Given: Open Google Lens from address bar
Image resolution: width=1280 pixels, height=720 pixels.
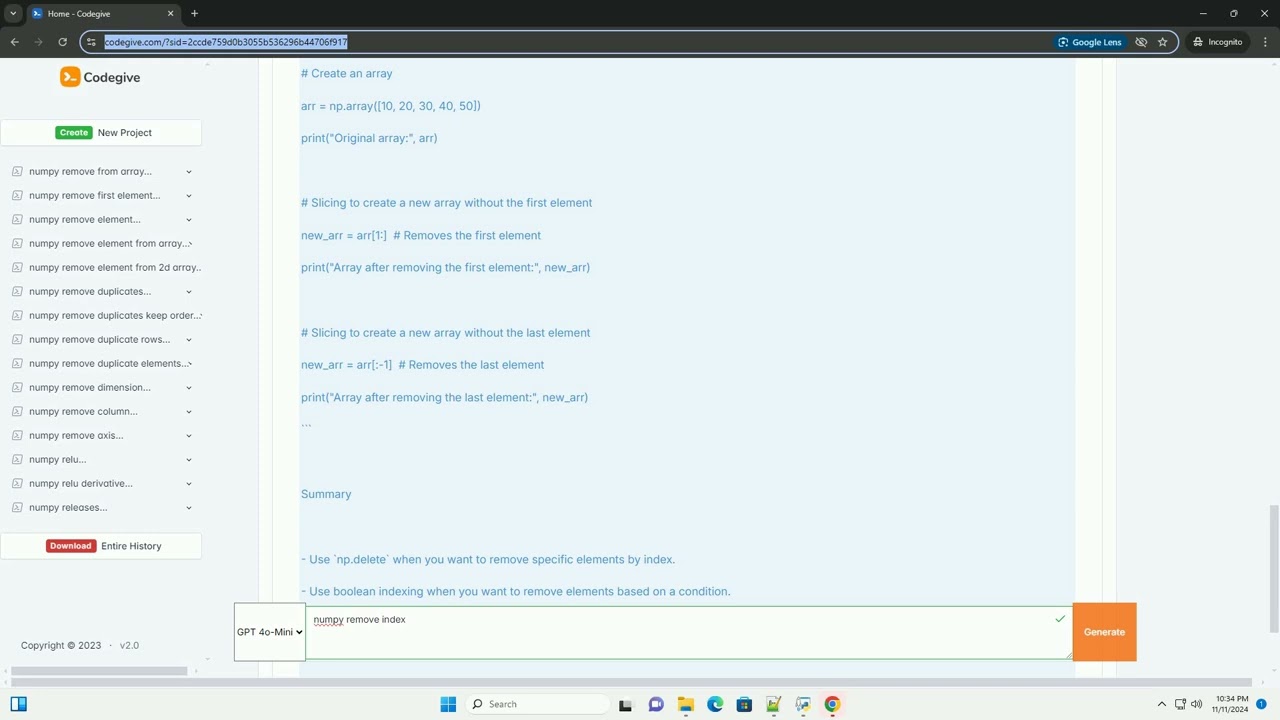Looking at the screenshot, I should pos(1090,42).
